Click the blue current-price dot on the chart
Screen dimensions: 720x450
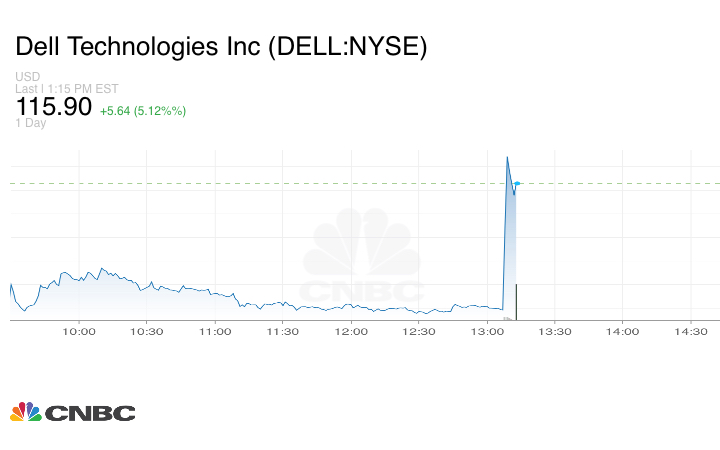(x=517, y=183)
